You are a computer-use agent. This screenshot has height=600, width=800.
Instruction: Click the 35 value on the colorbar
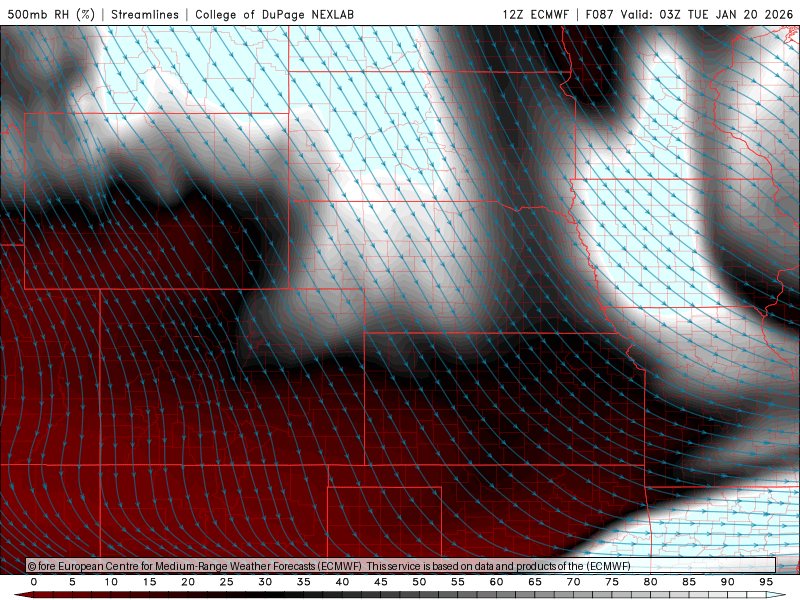[304, 582]
